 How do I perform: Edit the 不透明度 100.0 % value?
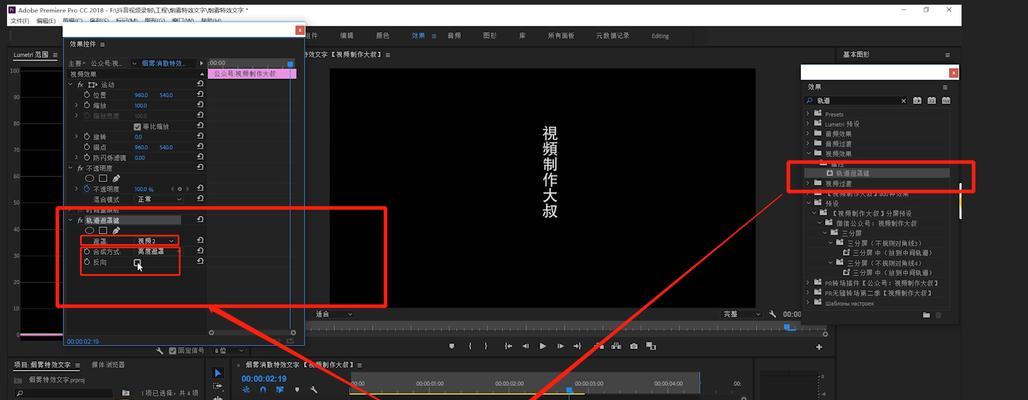tap(144, 189)
